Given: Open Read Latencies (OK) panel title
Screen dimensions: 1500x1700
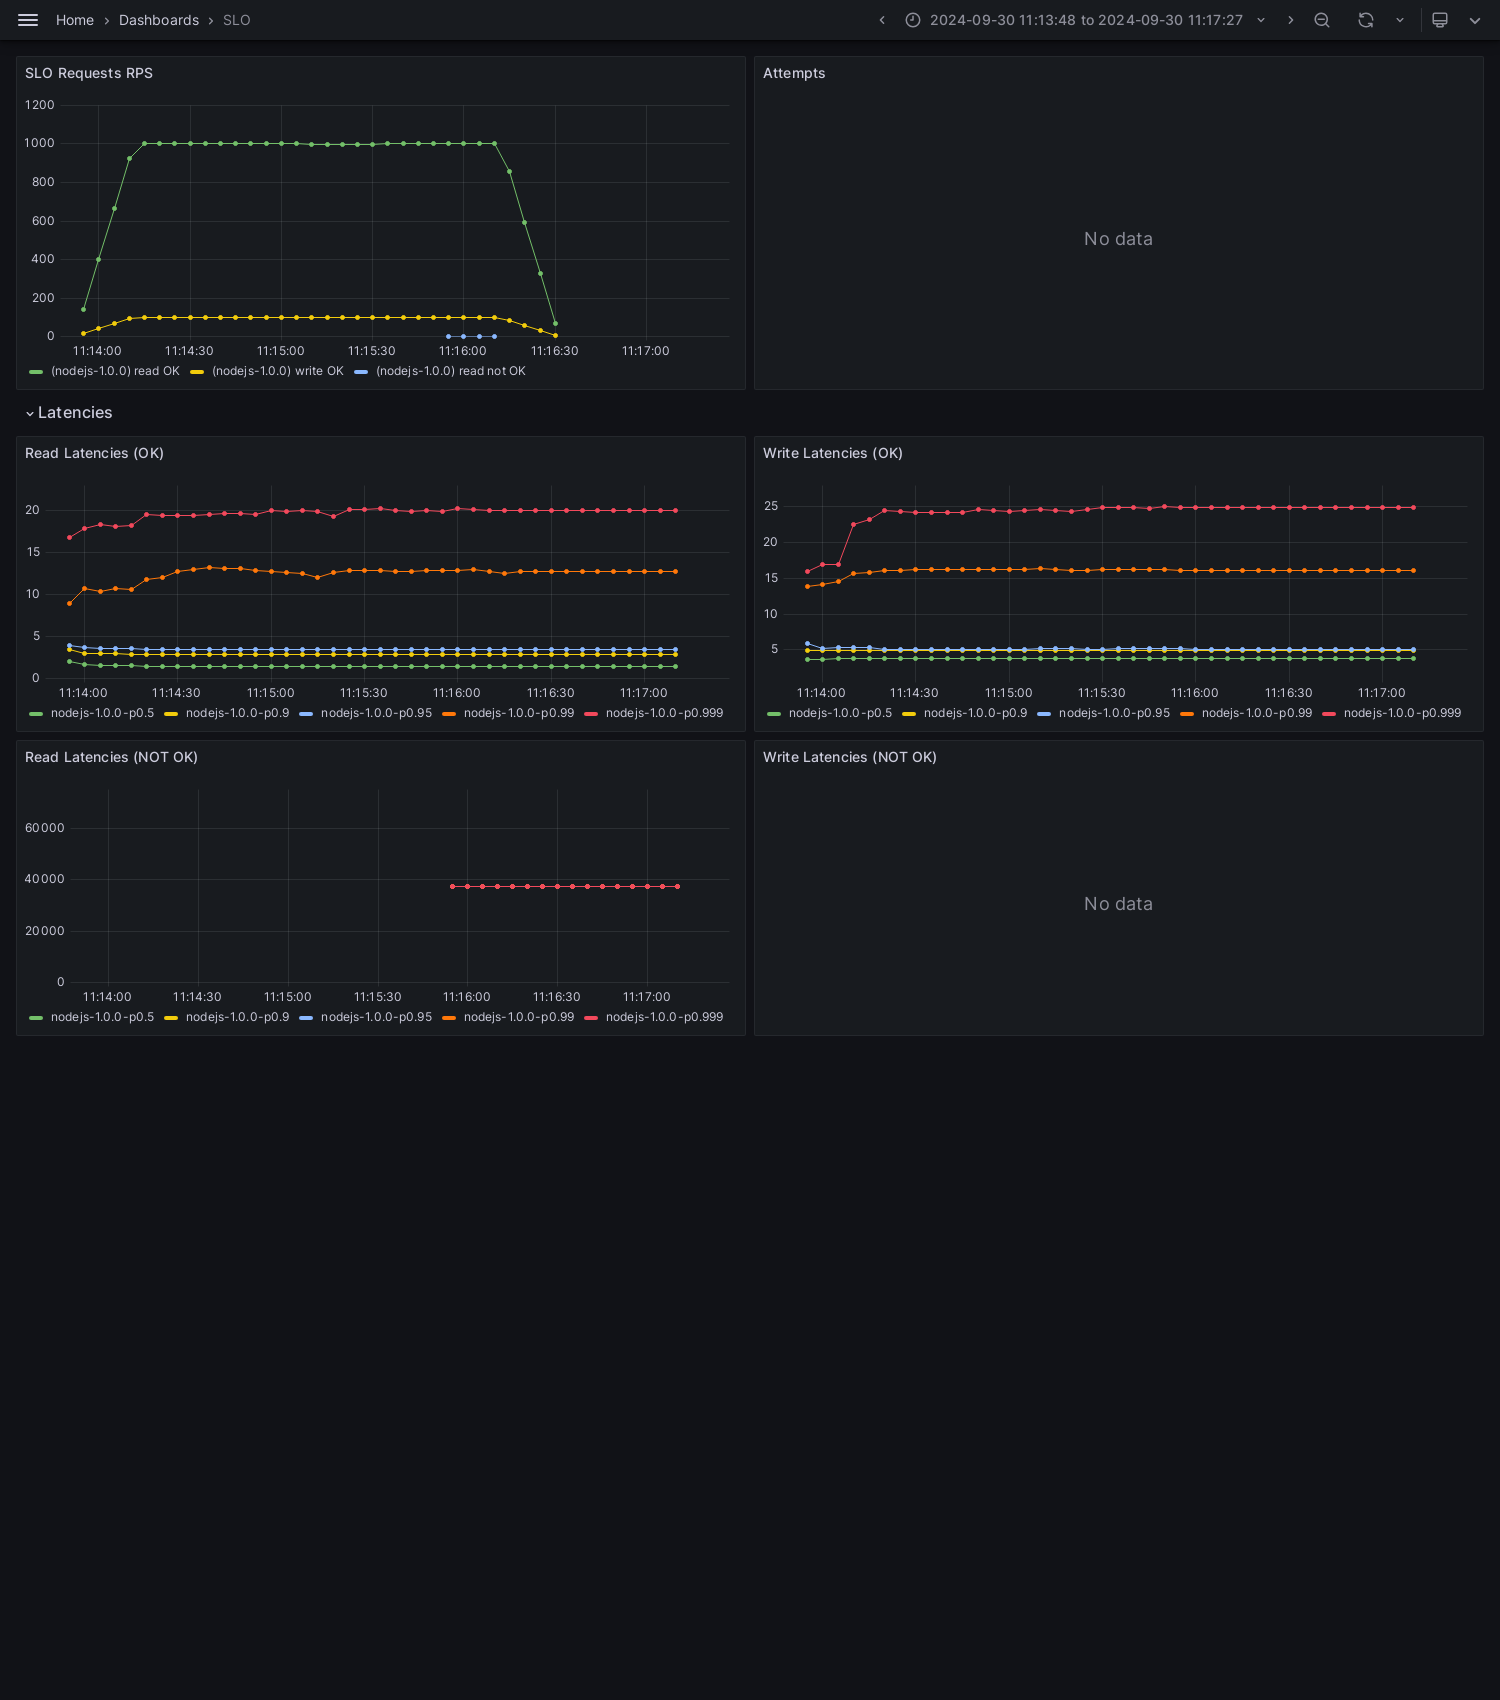Looking at the screenshot, I should [94, 453].
